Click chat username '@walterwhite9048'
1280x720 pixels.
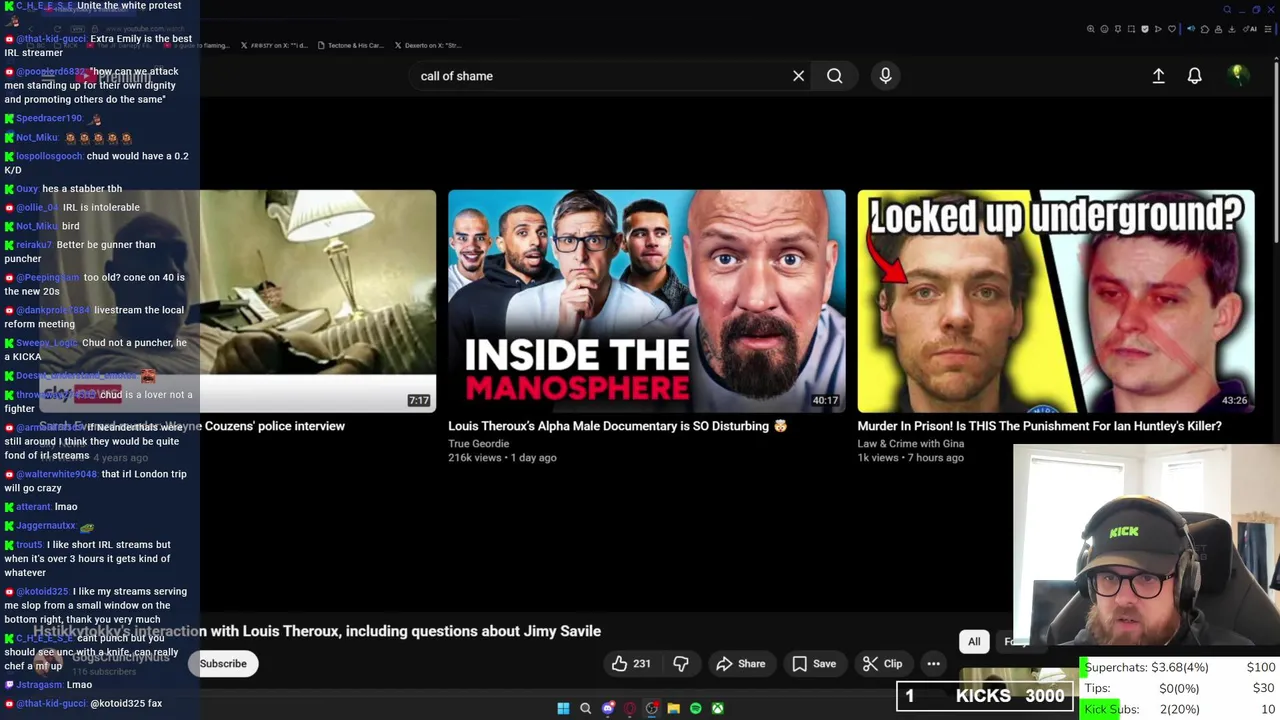click(x=57, y=474)
